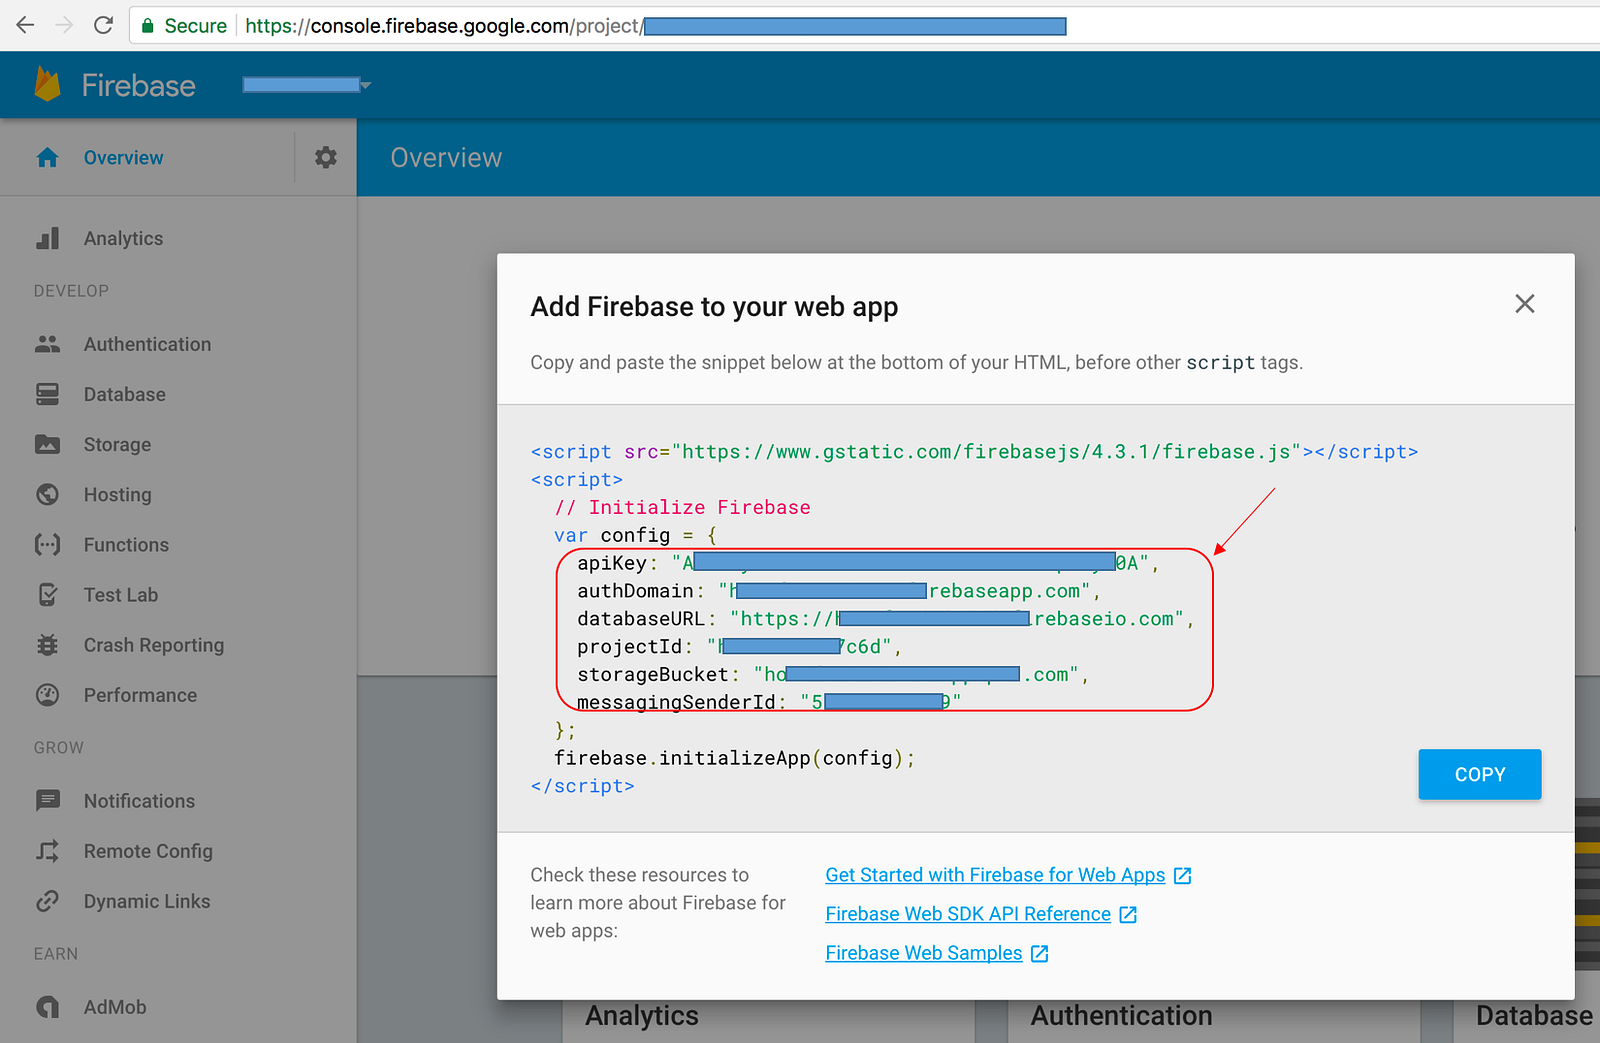
Task: Click the firebase.initializeApp(config) line
Action: [x=734, y=758]
